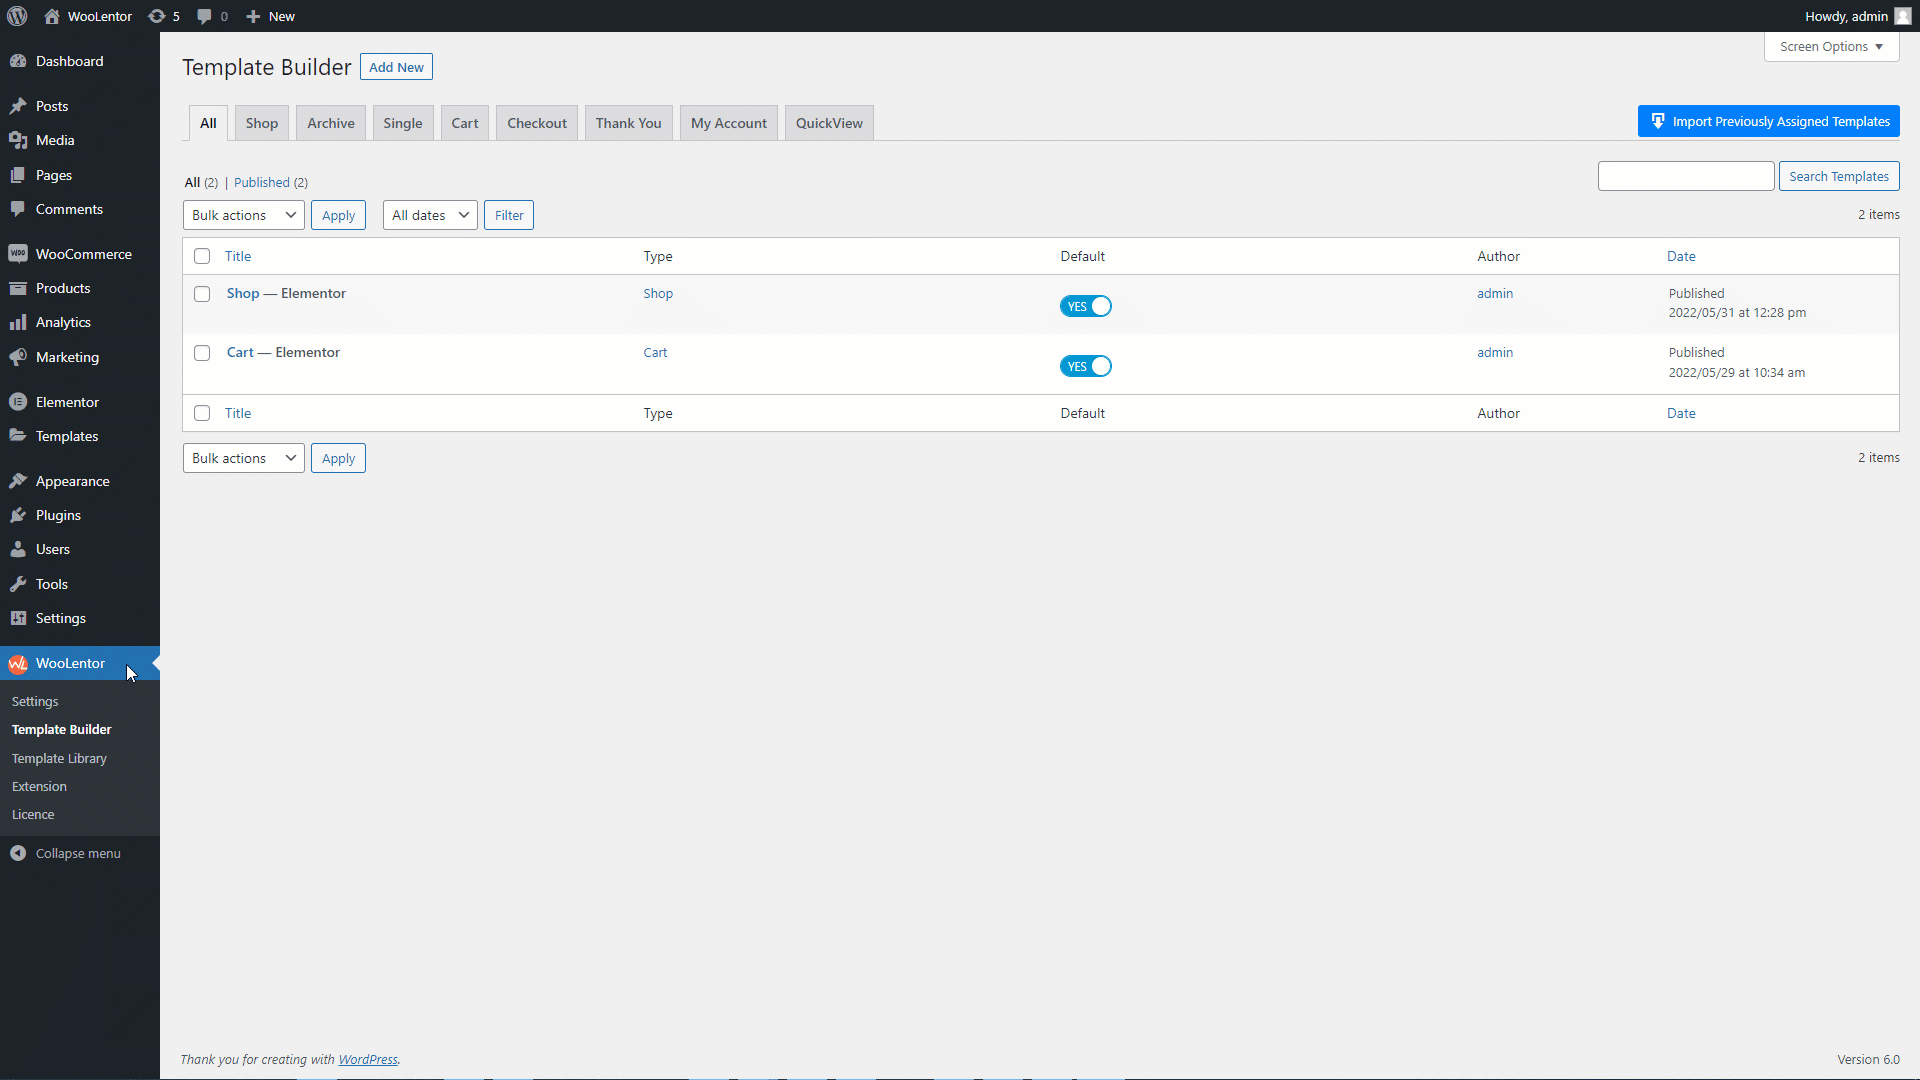Viewport: 1920px width, 1080px height.
Task: Switch to the Checkout tab
Action: tap(536, 122)
